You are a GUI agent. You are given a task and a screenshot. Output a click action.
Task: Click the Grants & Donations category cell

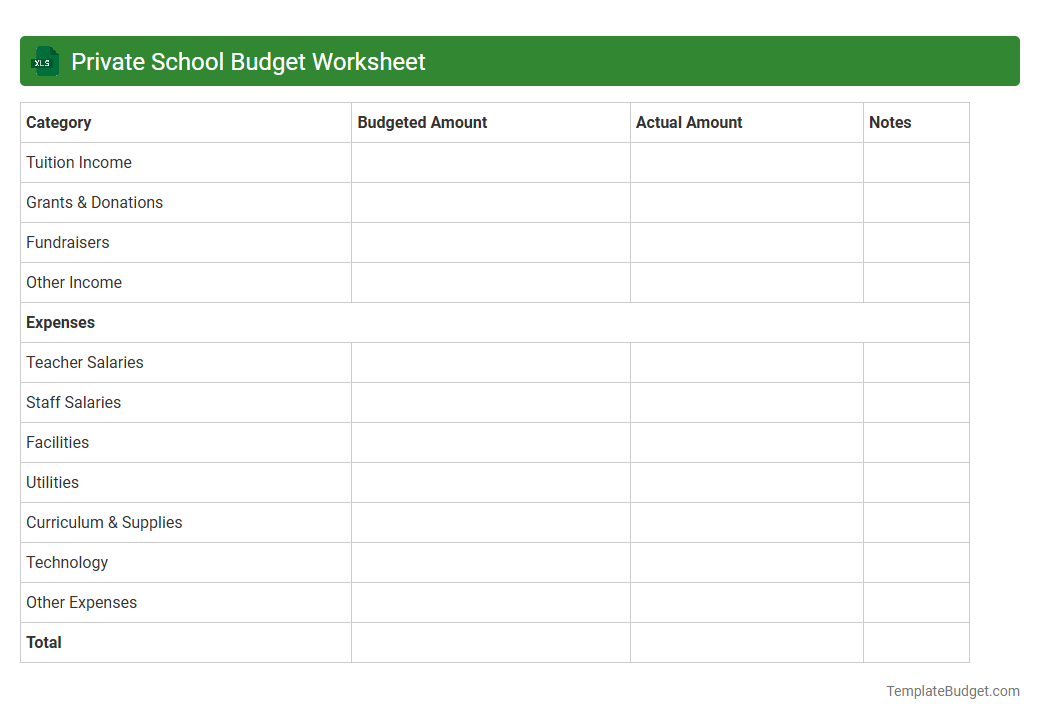pos(94,202)
